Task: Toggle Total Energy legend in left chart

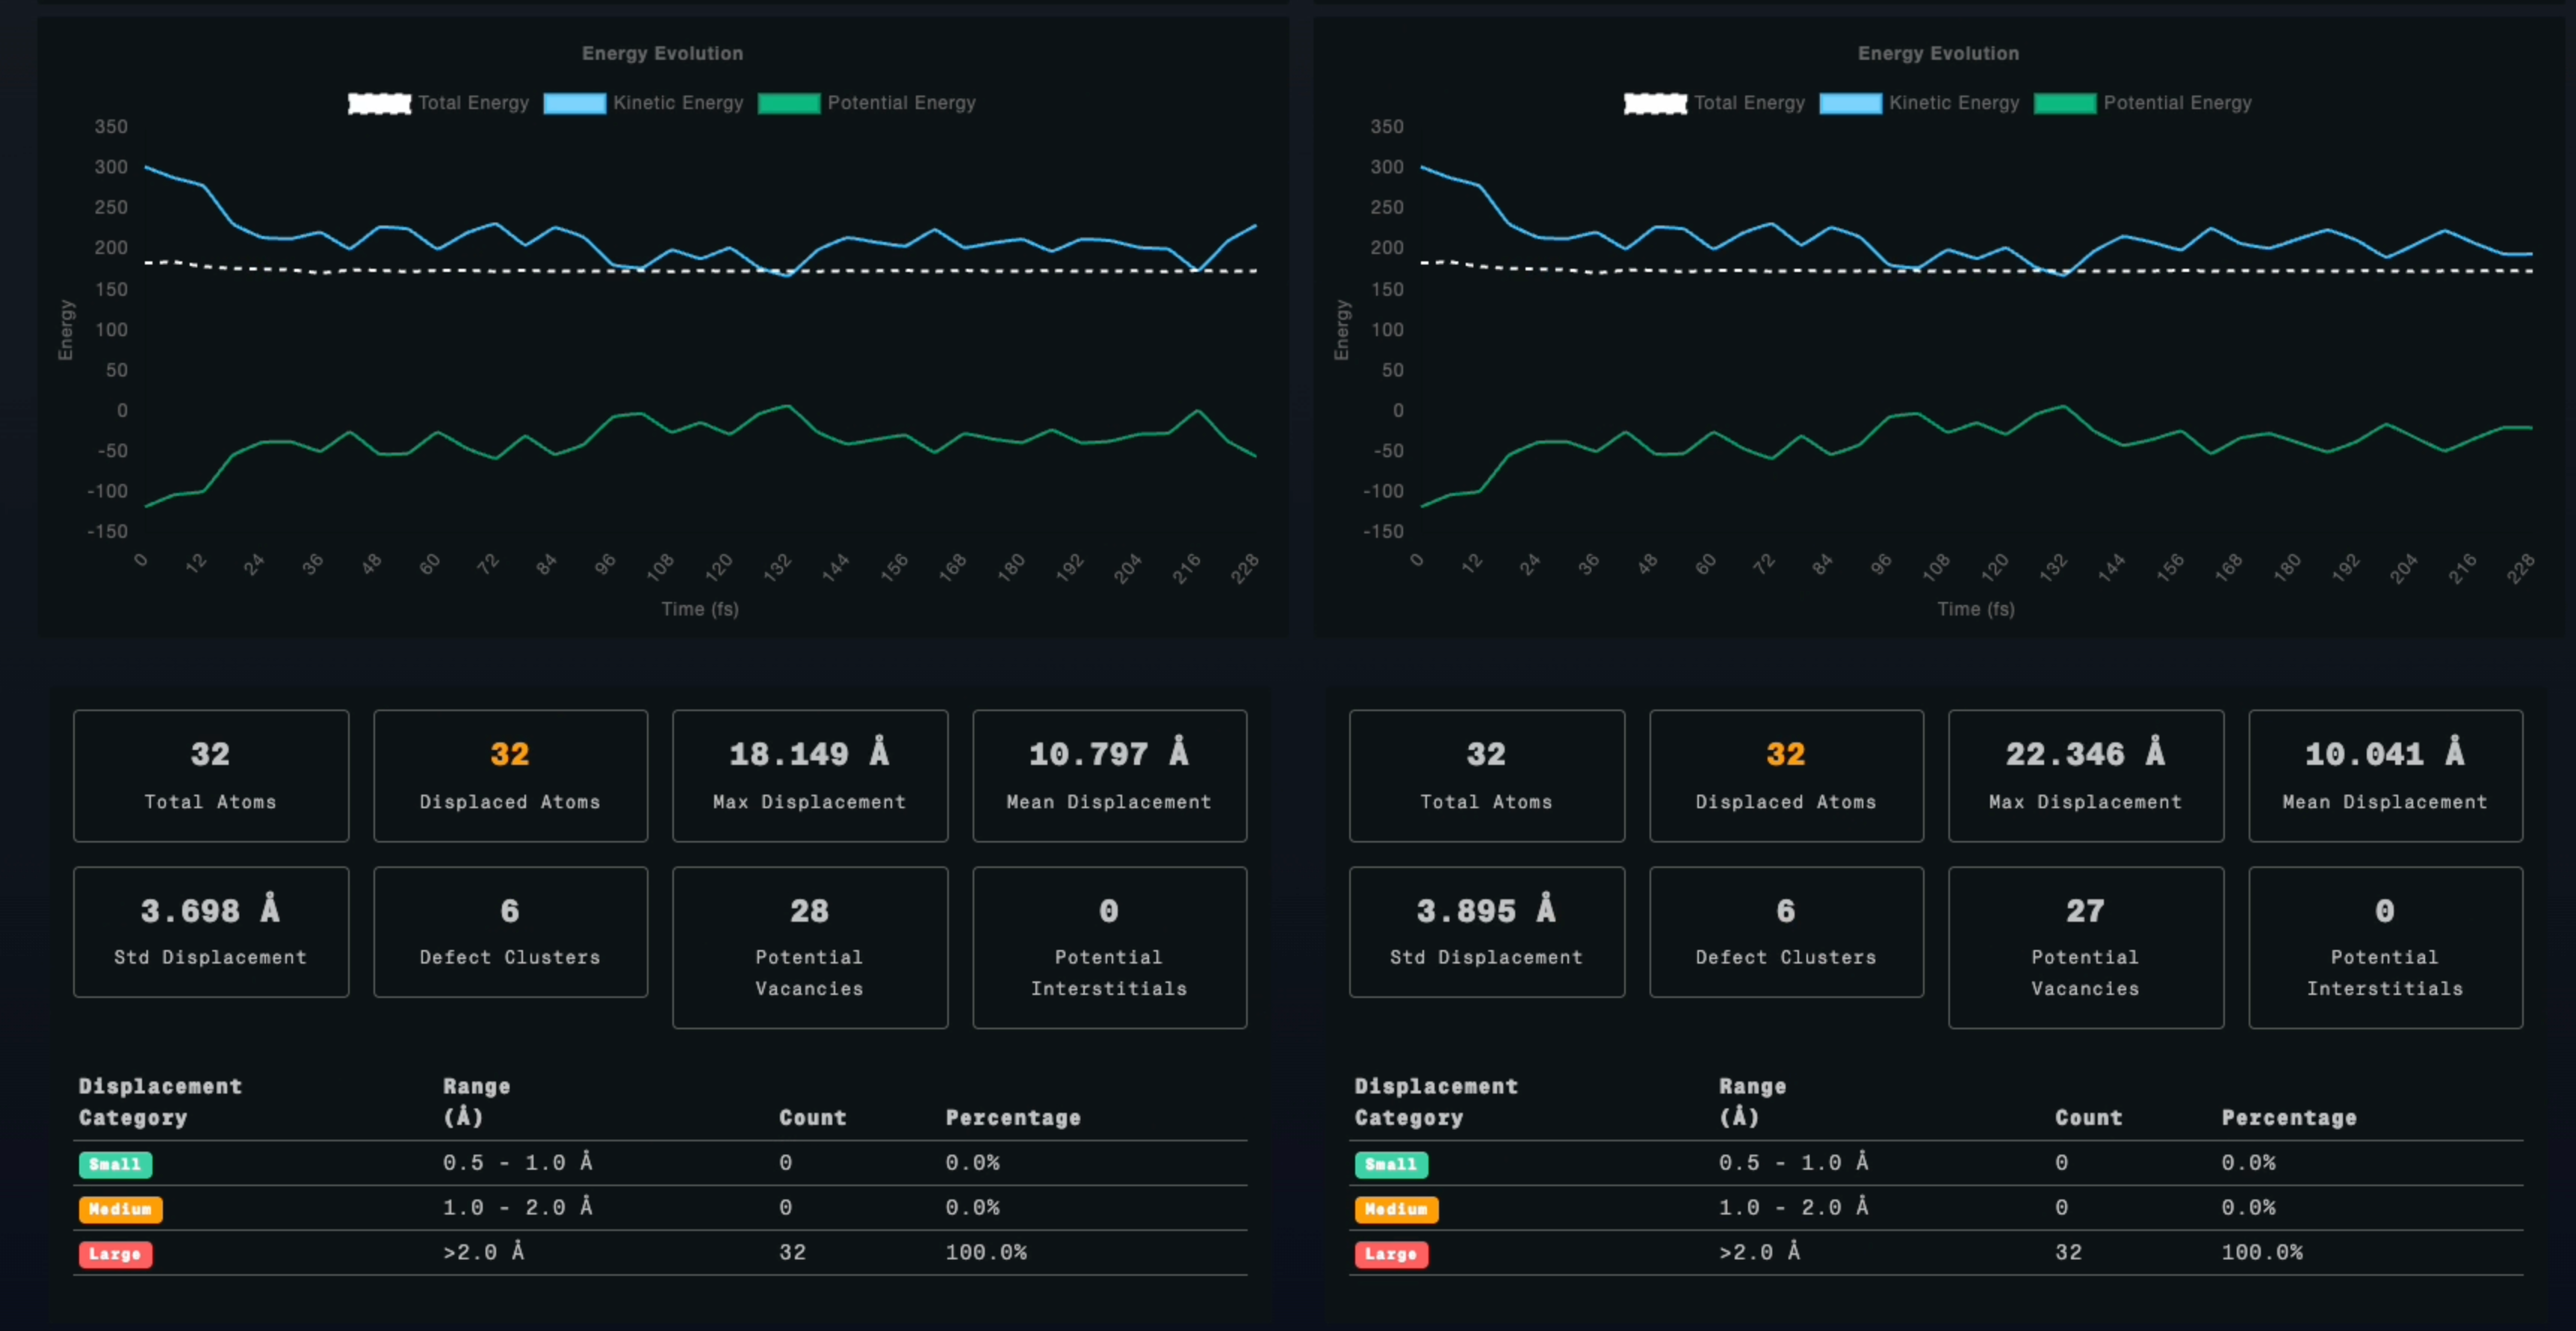Action: [472, 103]
